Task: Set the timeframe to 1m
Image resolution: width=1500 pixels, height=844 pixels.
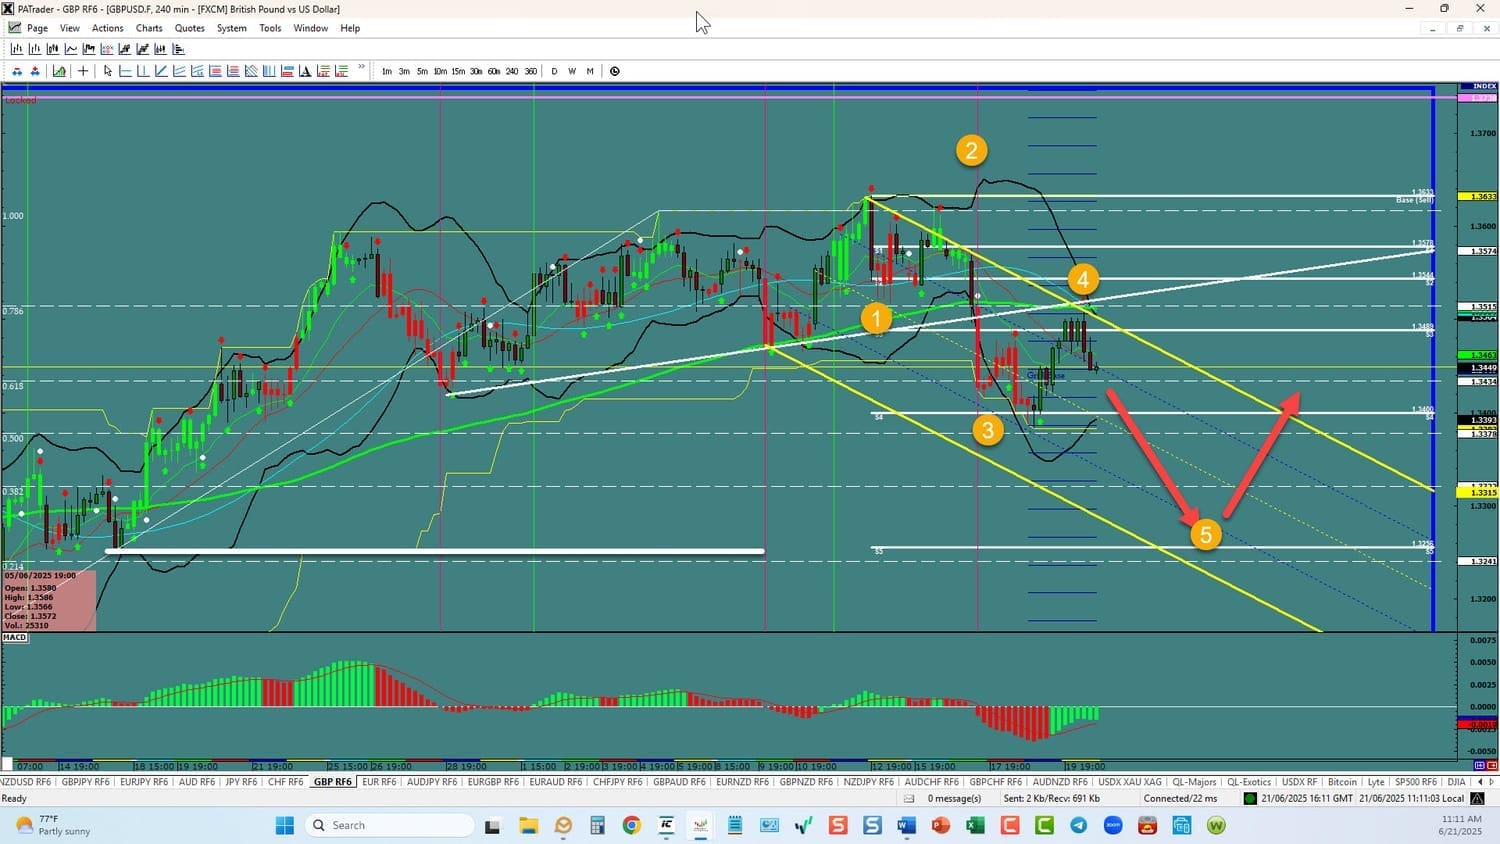Action: tap(387, 71)
